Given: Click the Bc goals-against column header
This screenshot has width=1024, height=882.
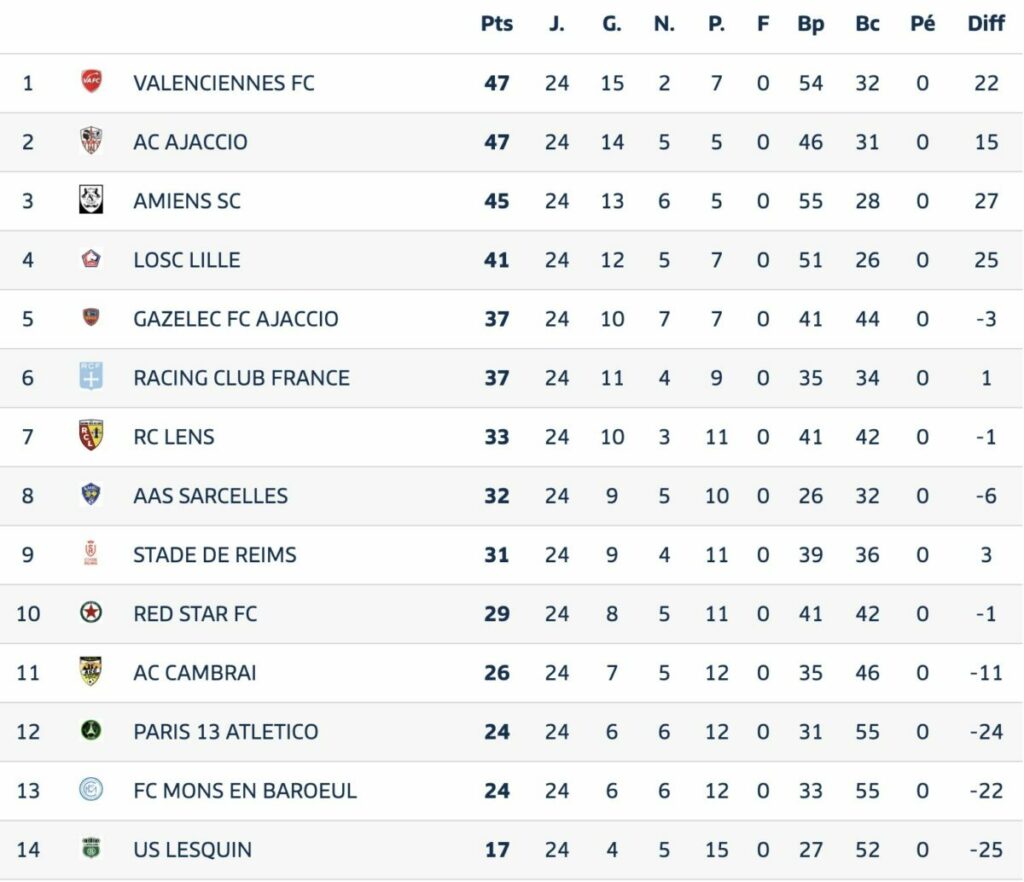Looking at the screenshot, I should 868,24.
